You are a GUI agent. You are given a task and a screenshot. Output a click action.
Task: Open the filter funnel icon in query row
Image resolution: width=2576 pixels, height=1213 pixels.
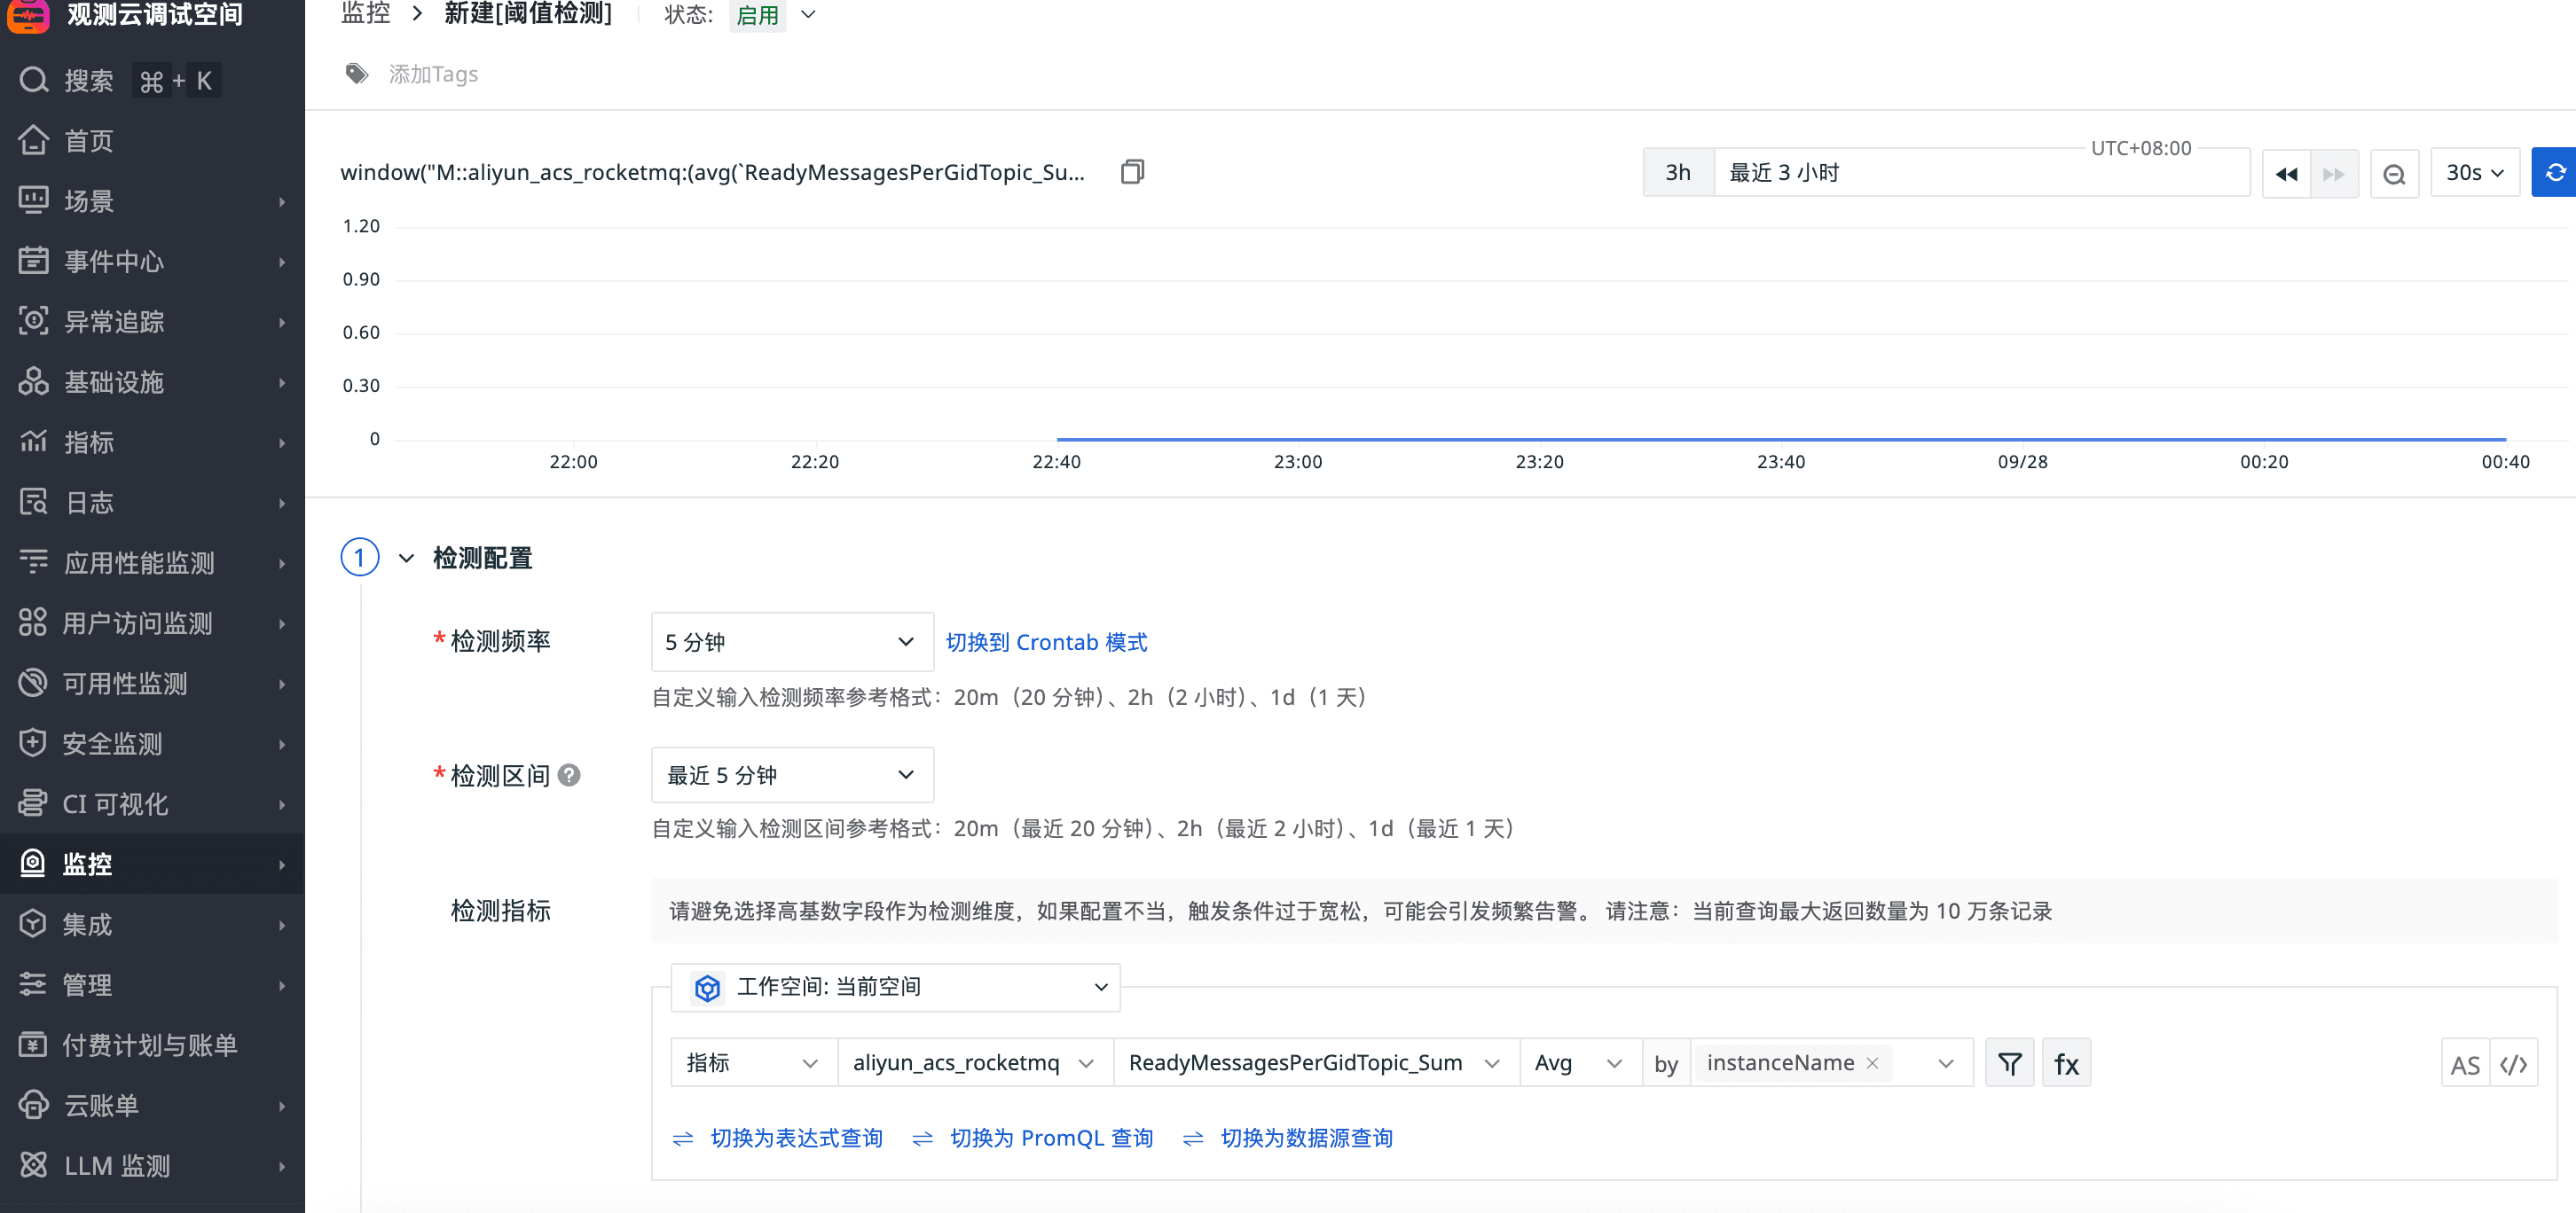(x=2009, y=1063)
